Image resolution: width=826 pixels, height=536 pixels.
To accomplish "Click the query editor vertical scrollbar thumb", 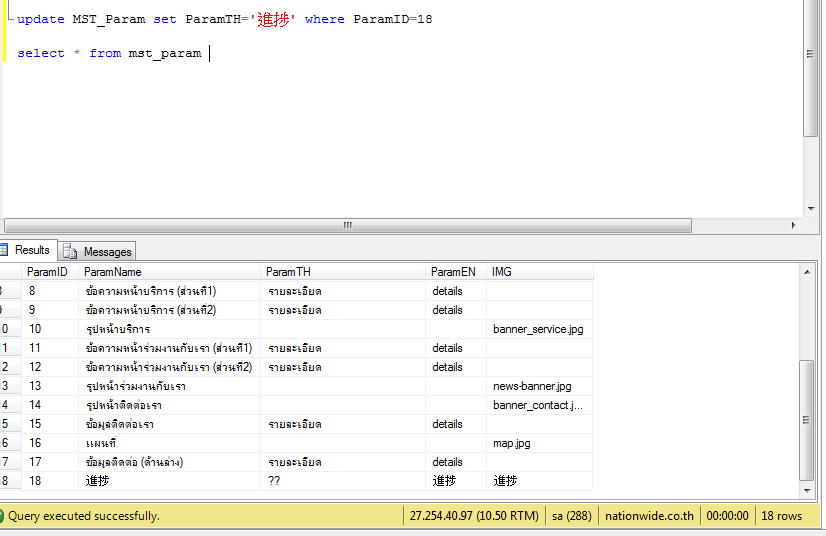I will point(810,69).
